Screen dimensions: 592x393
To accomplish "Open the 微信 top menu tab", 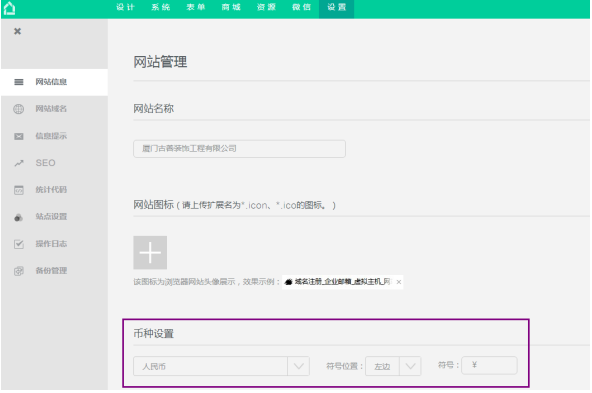I will (x=301, y=8).
